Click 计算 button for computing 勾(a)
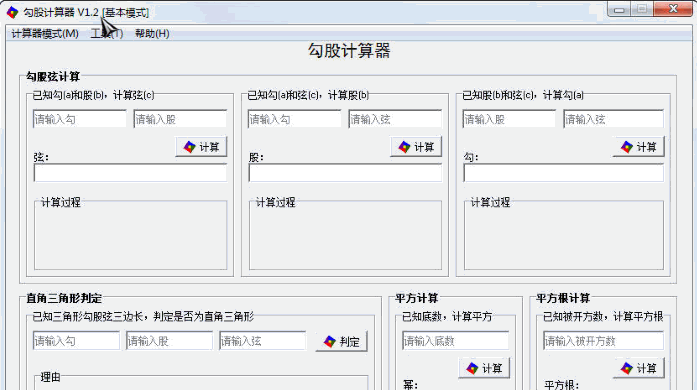Screen dimensions: 697x390 tap(638, 147)
